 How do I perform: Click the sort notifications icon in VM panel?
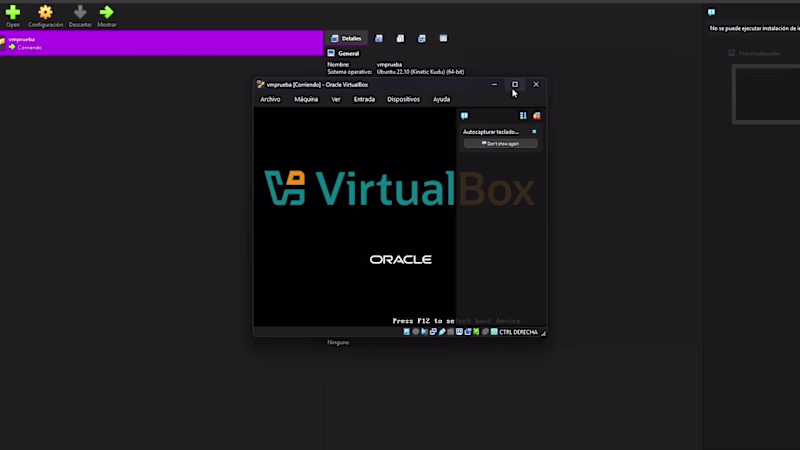click(523, 116)
